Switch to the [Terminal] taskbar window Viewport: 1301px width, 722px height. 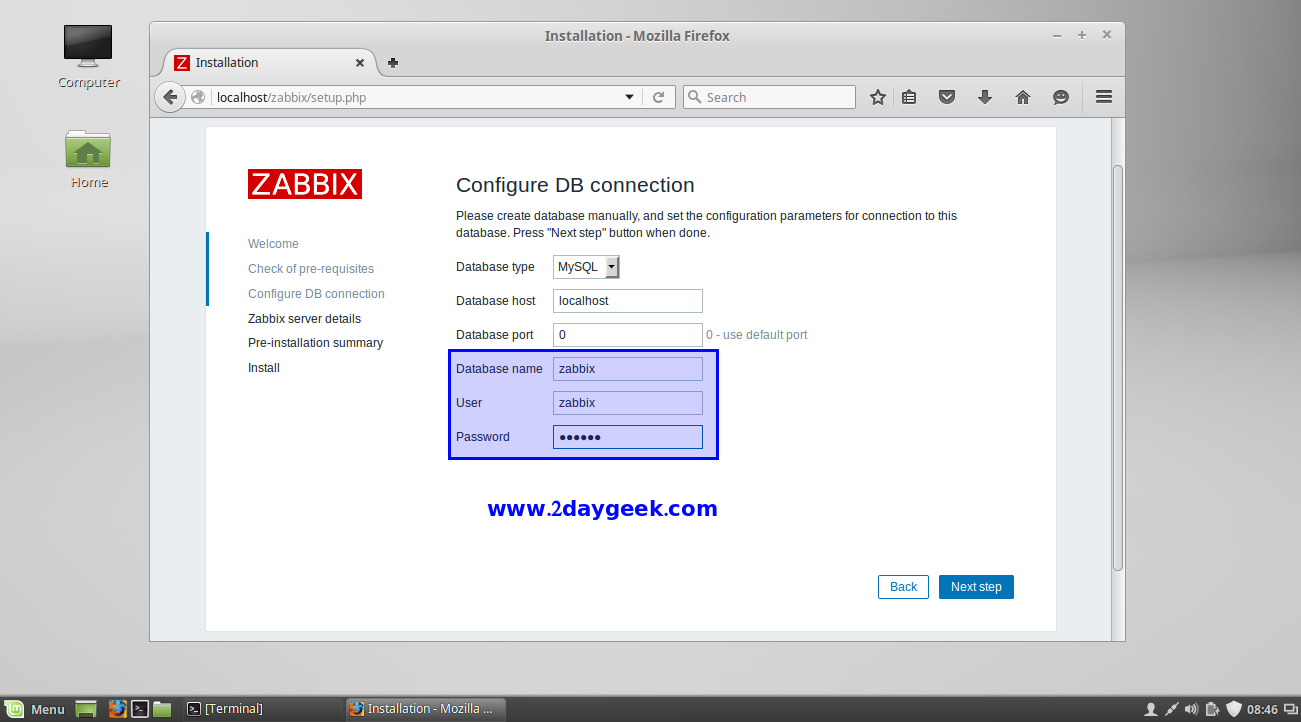tap(262, 709)
